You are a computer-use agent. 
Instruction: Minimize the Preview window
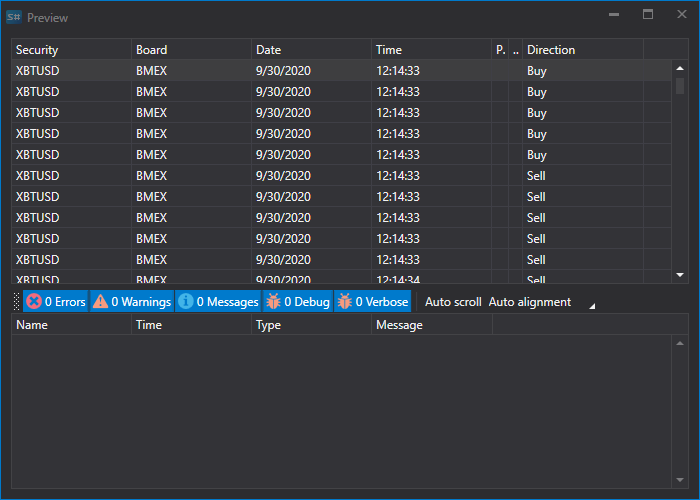pyautogui.click(x=614, y=15)
